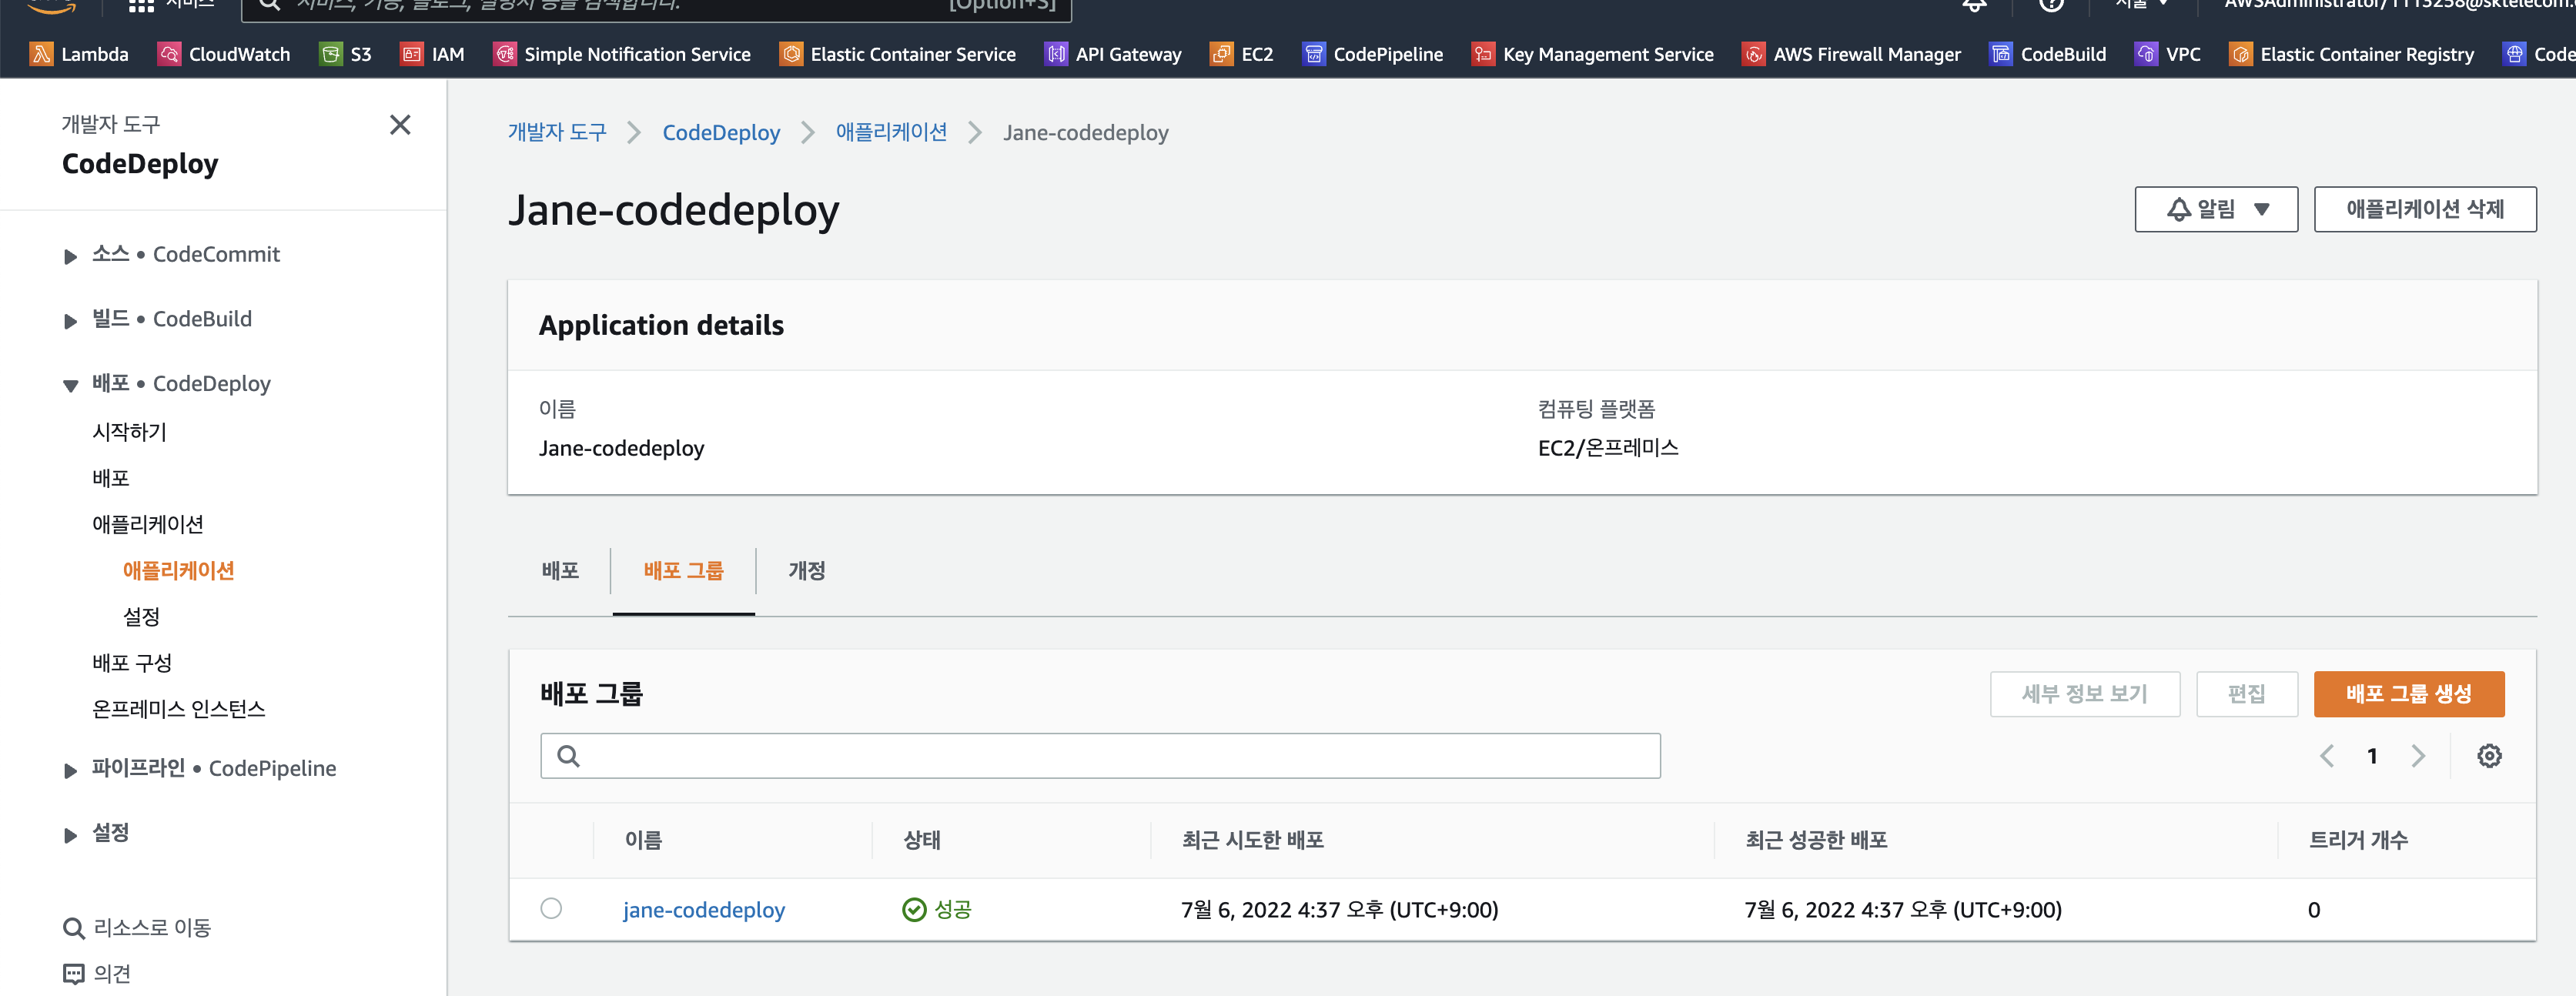The height and width of the screenshot is (996, 2576).
Task: Click the 트리거 개수 column header
Action: [2358, 840]
